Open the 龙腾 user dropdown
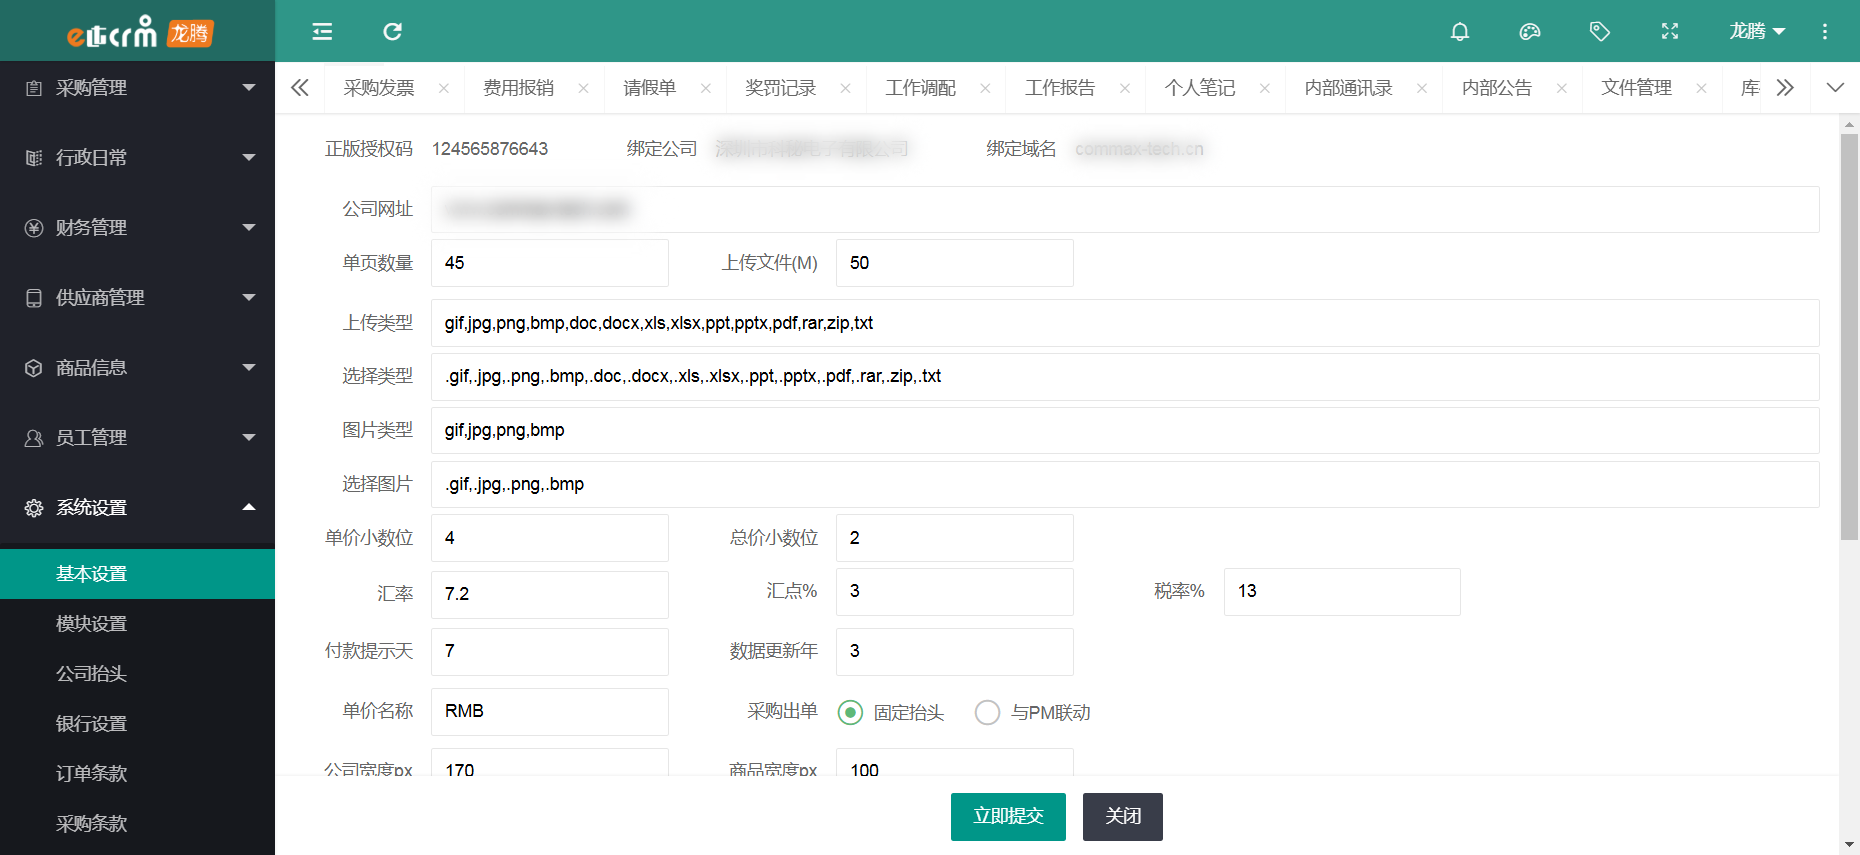This screenshot has width=1860, height=855. tap(1756, 32)
